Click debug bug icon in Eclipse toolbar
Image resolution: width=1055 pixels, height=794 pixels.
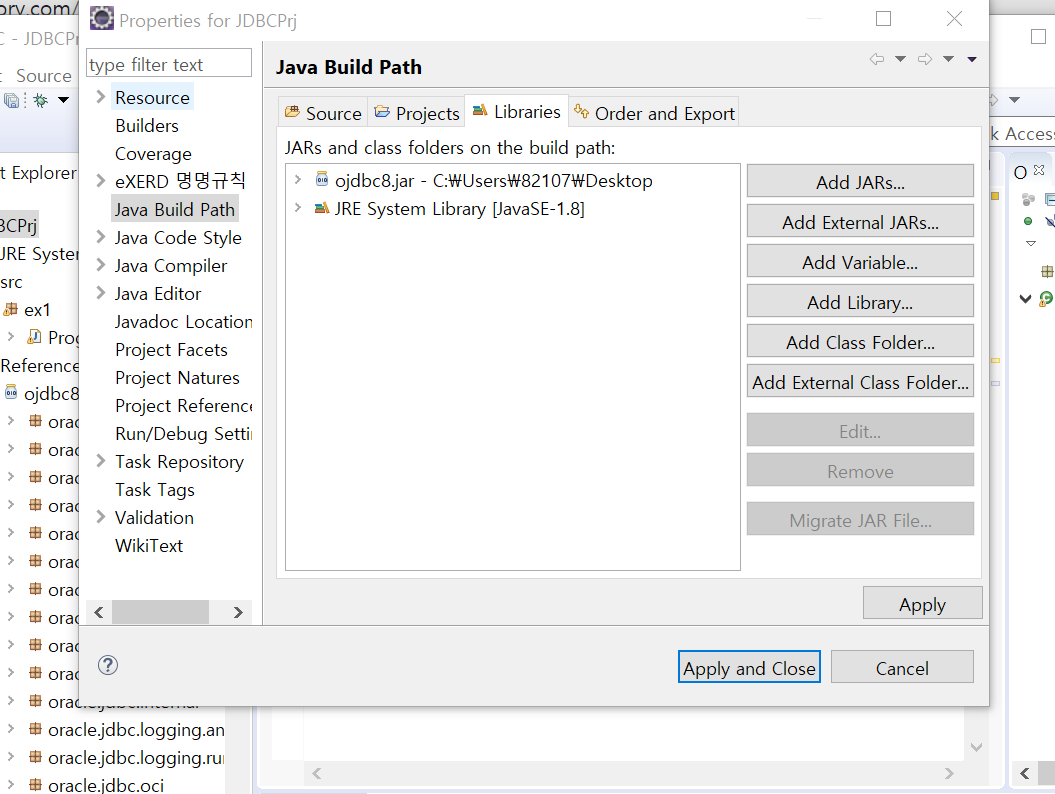41,100
